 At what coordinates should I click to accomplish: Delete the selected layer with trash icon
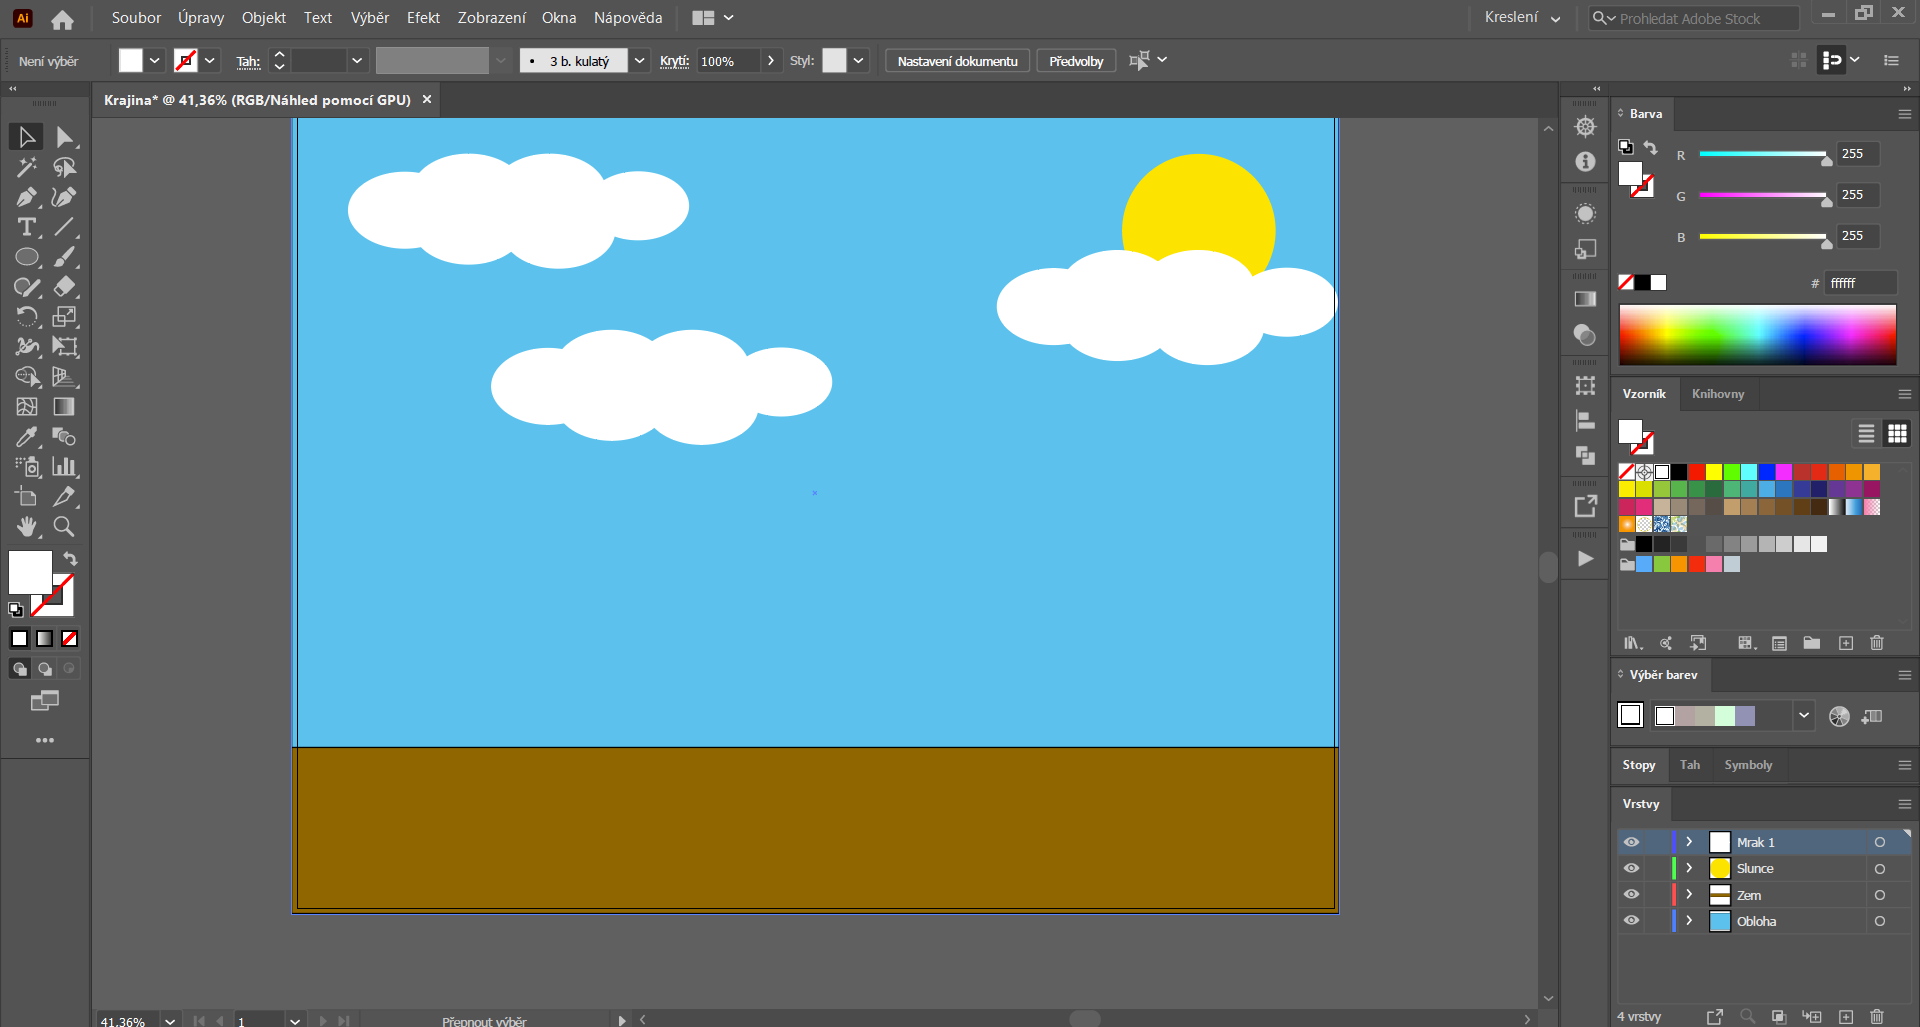pyautogui.click(x=1876, y=1016)
